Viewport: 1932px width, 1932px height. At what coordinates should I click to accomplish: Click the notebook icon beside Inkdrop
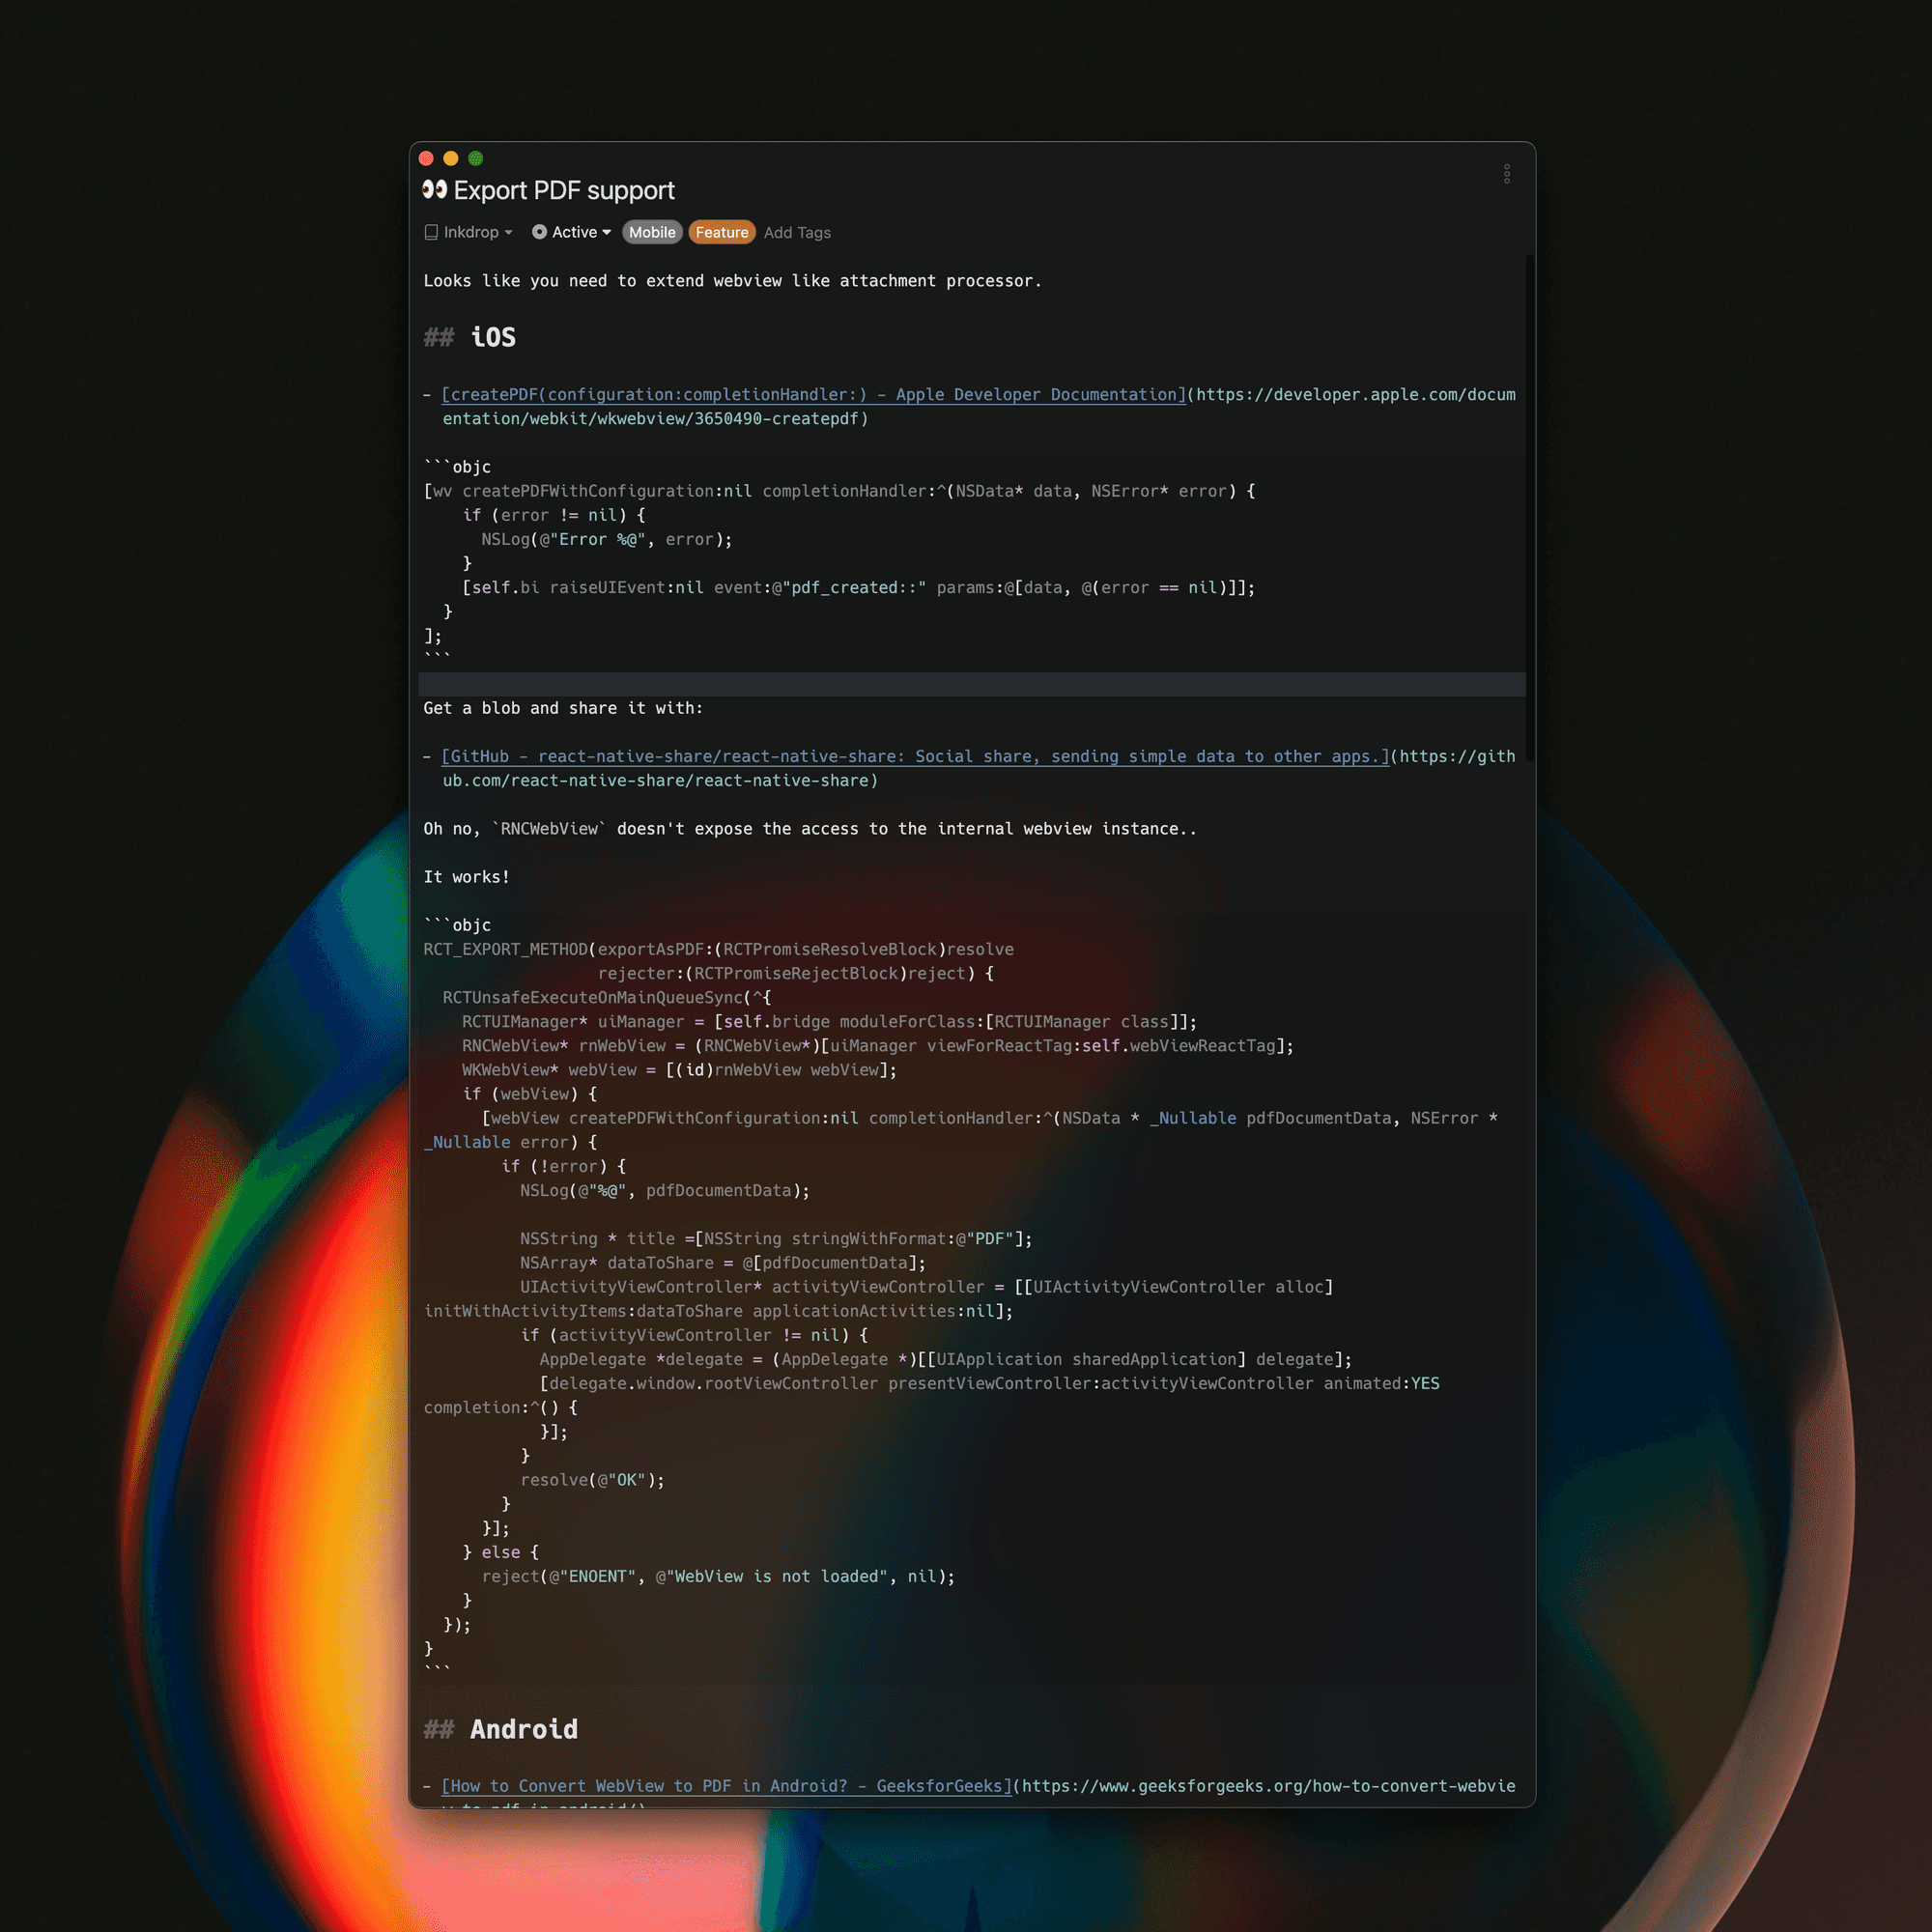pyautogui.click(x=431, y=232)
